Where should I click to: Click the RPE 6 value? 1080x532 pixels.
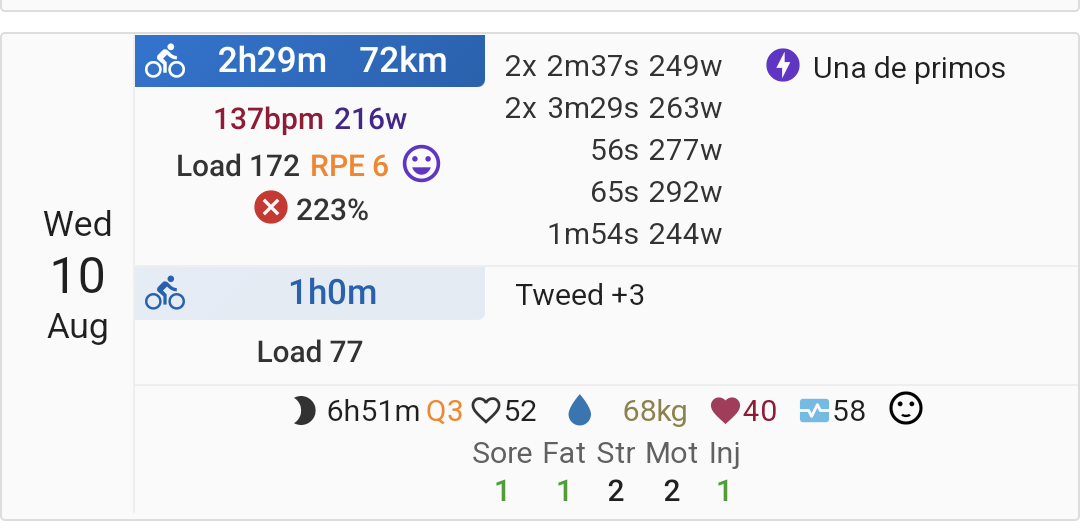coord(349,166)
